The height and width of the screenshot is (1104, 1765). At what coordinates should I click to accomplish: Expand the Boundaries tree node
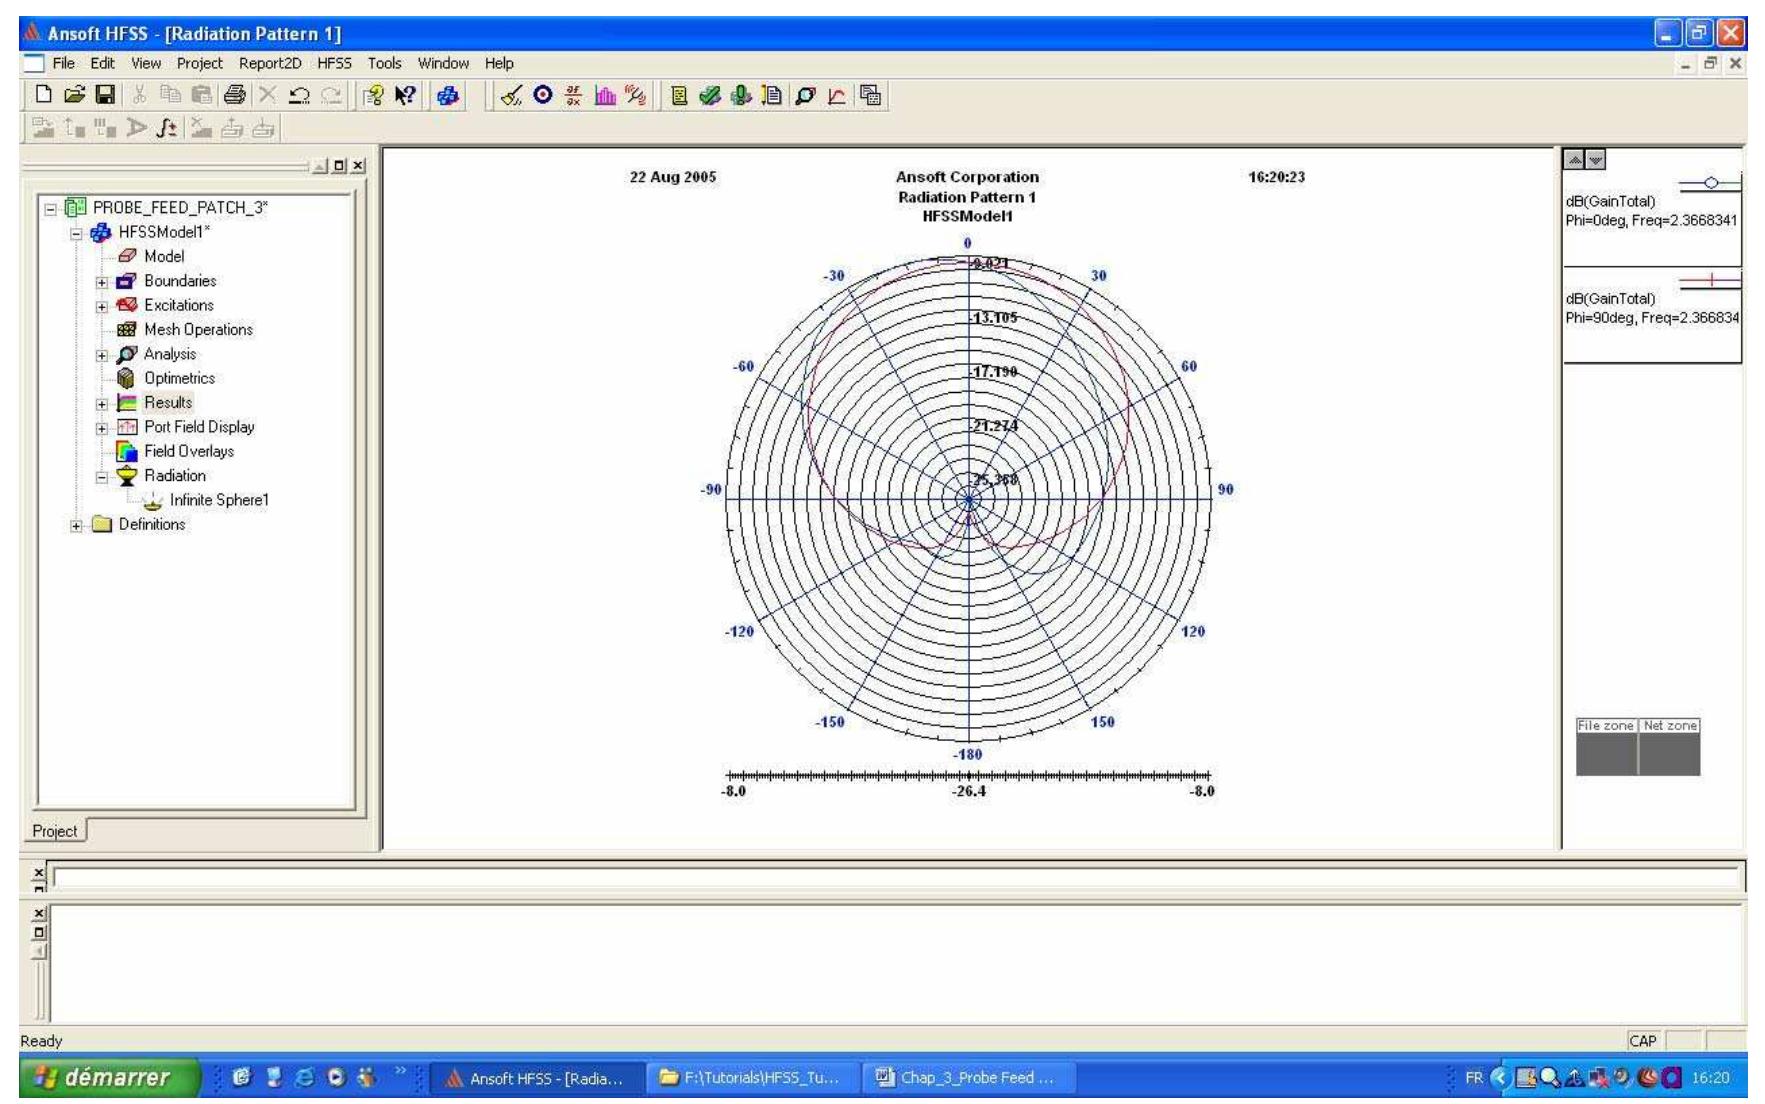pos(101,282)
